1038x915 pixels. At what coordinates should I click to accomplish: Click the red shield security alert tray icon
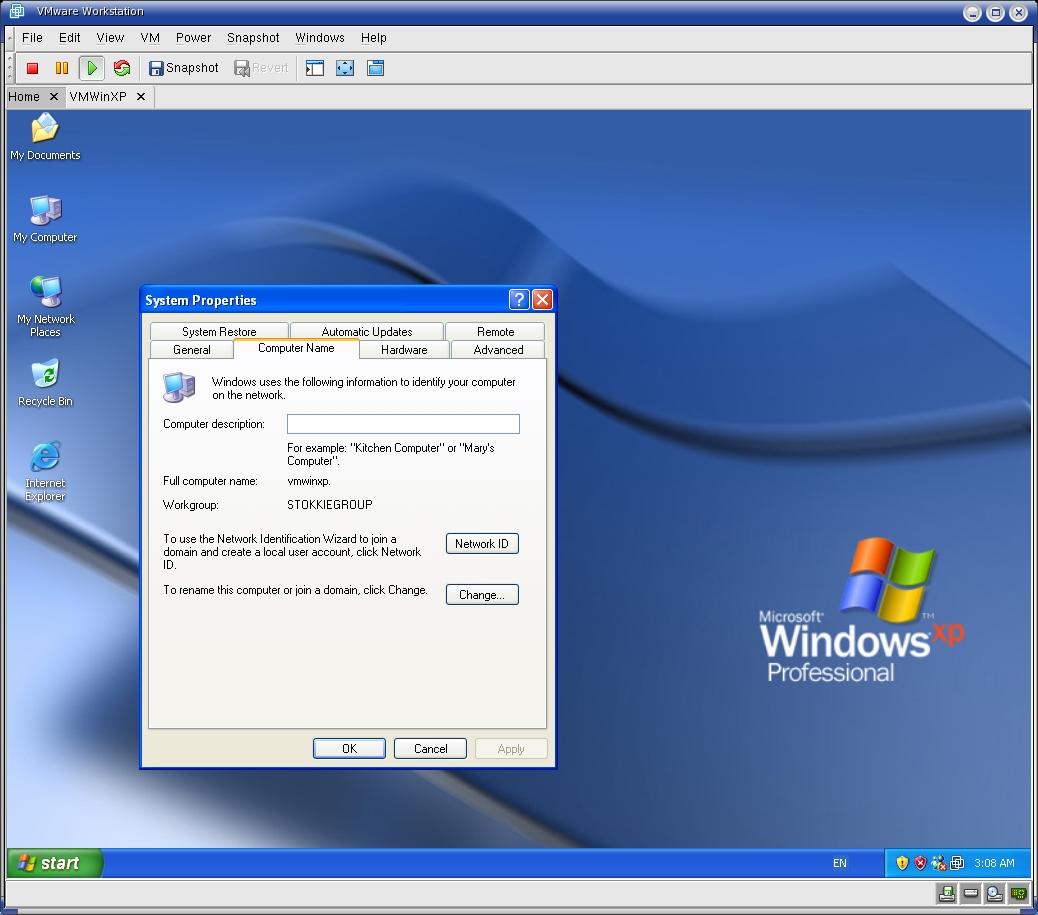pyautogui.click(x=920, y=863)
